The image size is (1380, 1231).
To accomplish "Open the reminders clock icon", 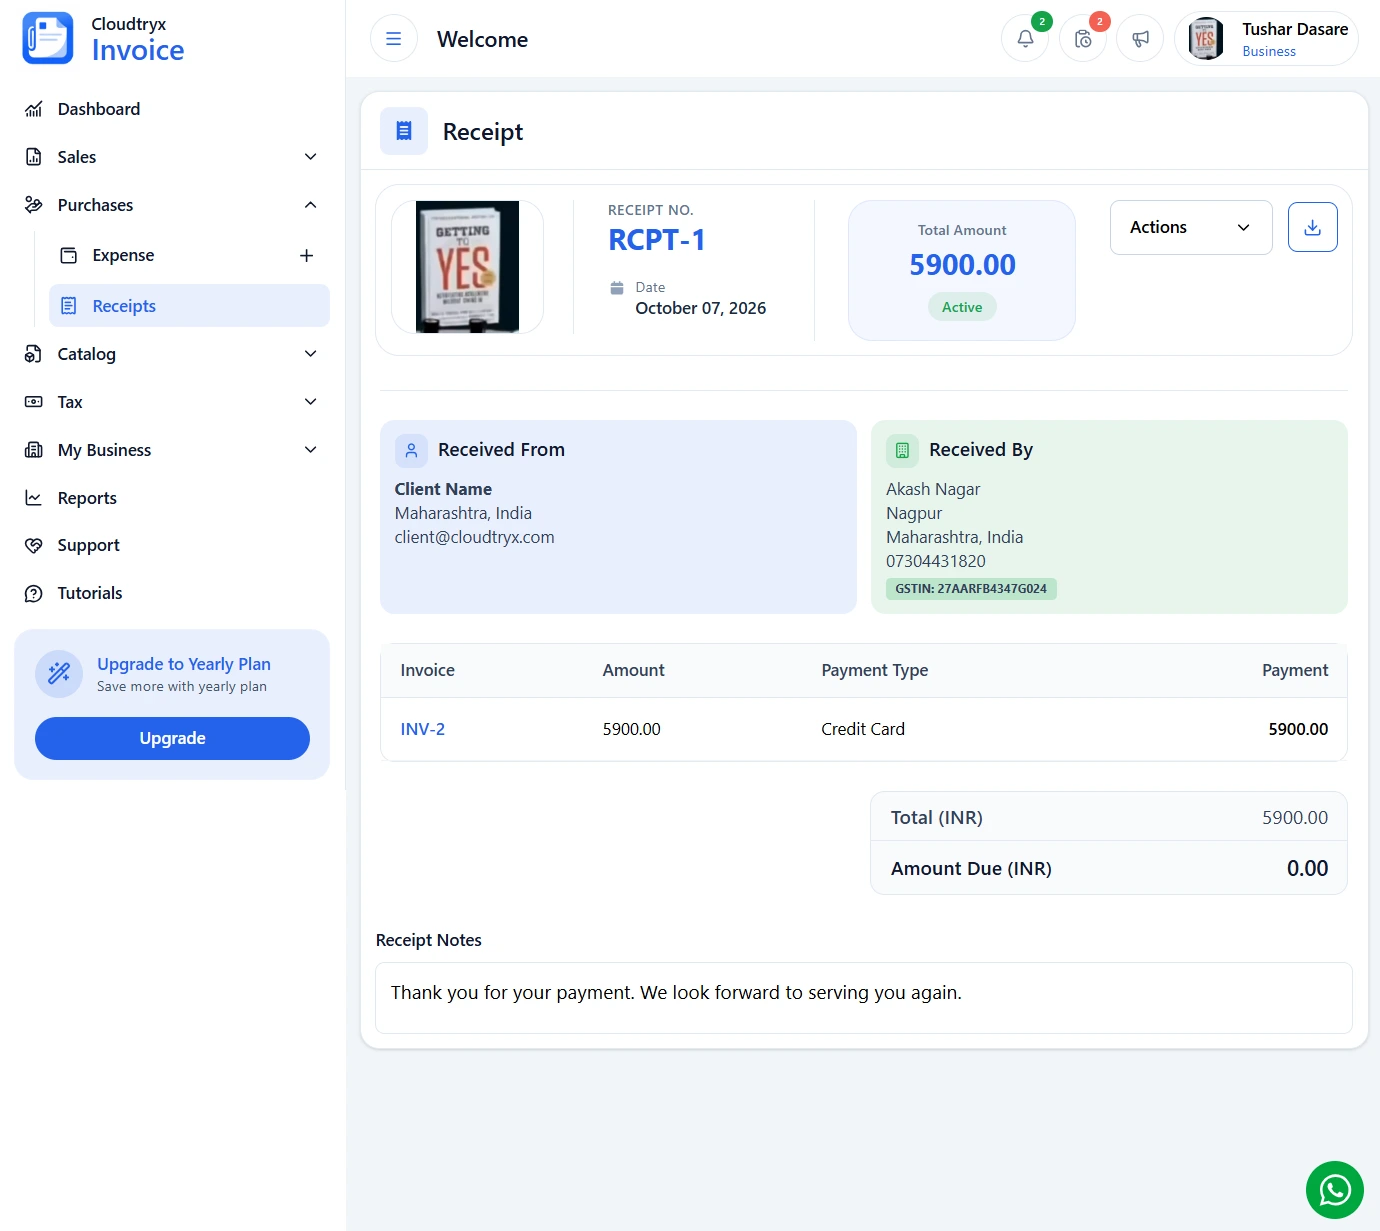I will pyautogui.click(x=1083, y=39).
